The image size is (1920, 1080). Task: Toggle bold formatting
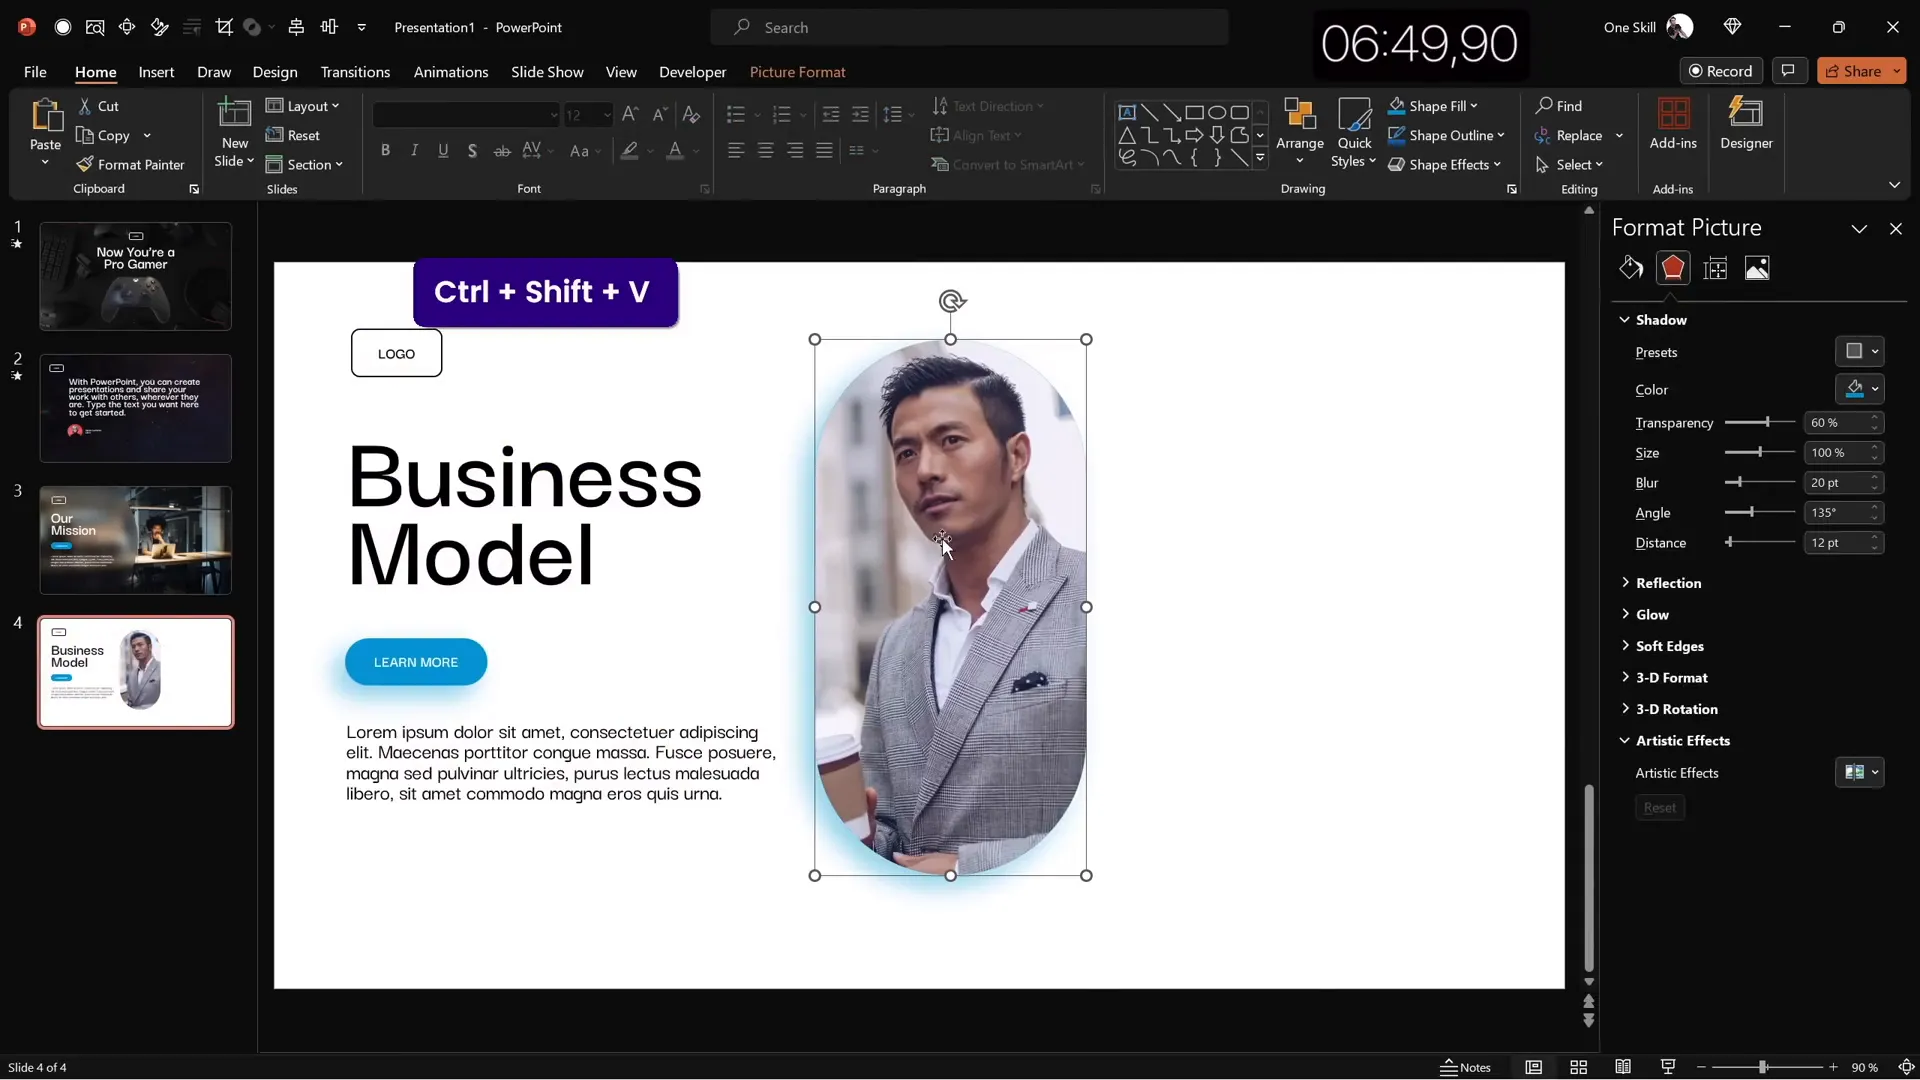(x=385, y=150)
